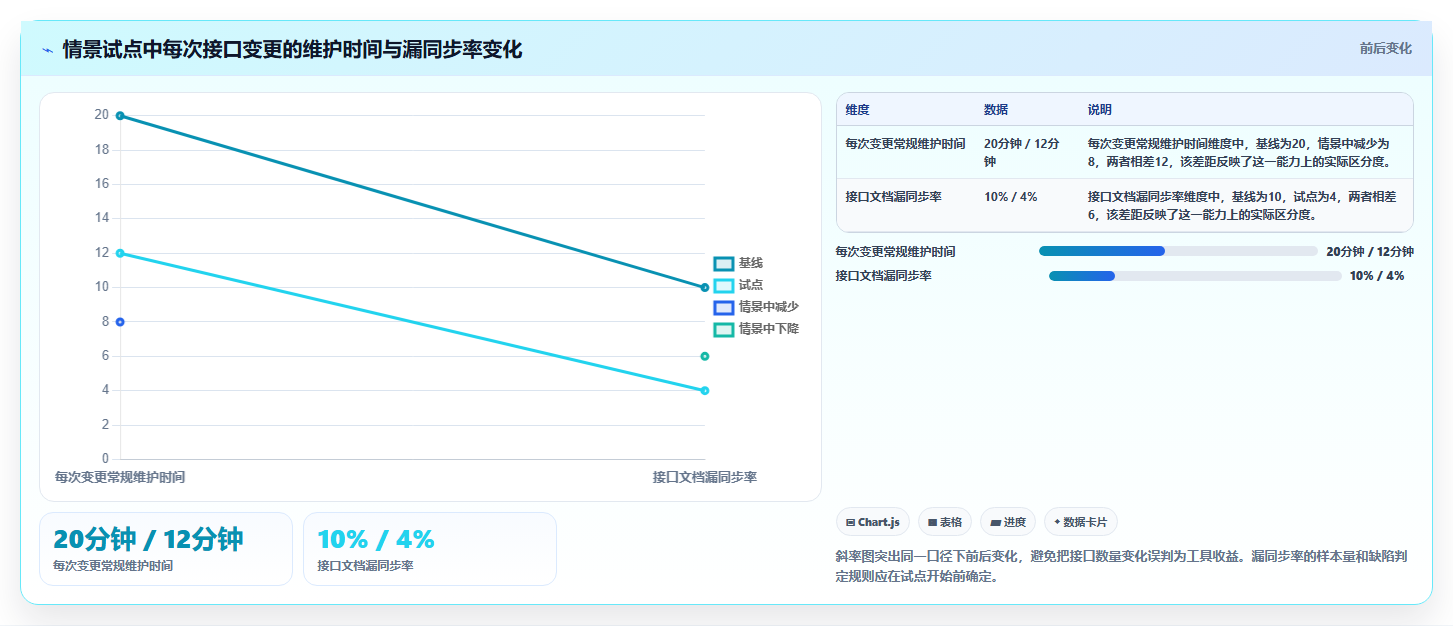
Task: Click the explanation text for 接口文档漏同步率 row
Action: (1242, 205)
